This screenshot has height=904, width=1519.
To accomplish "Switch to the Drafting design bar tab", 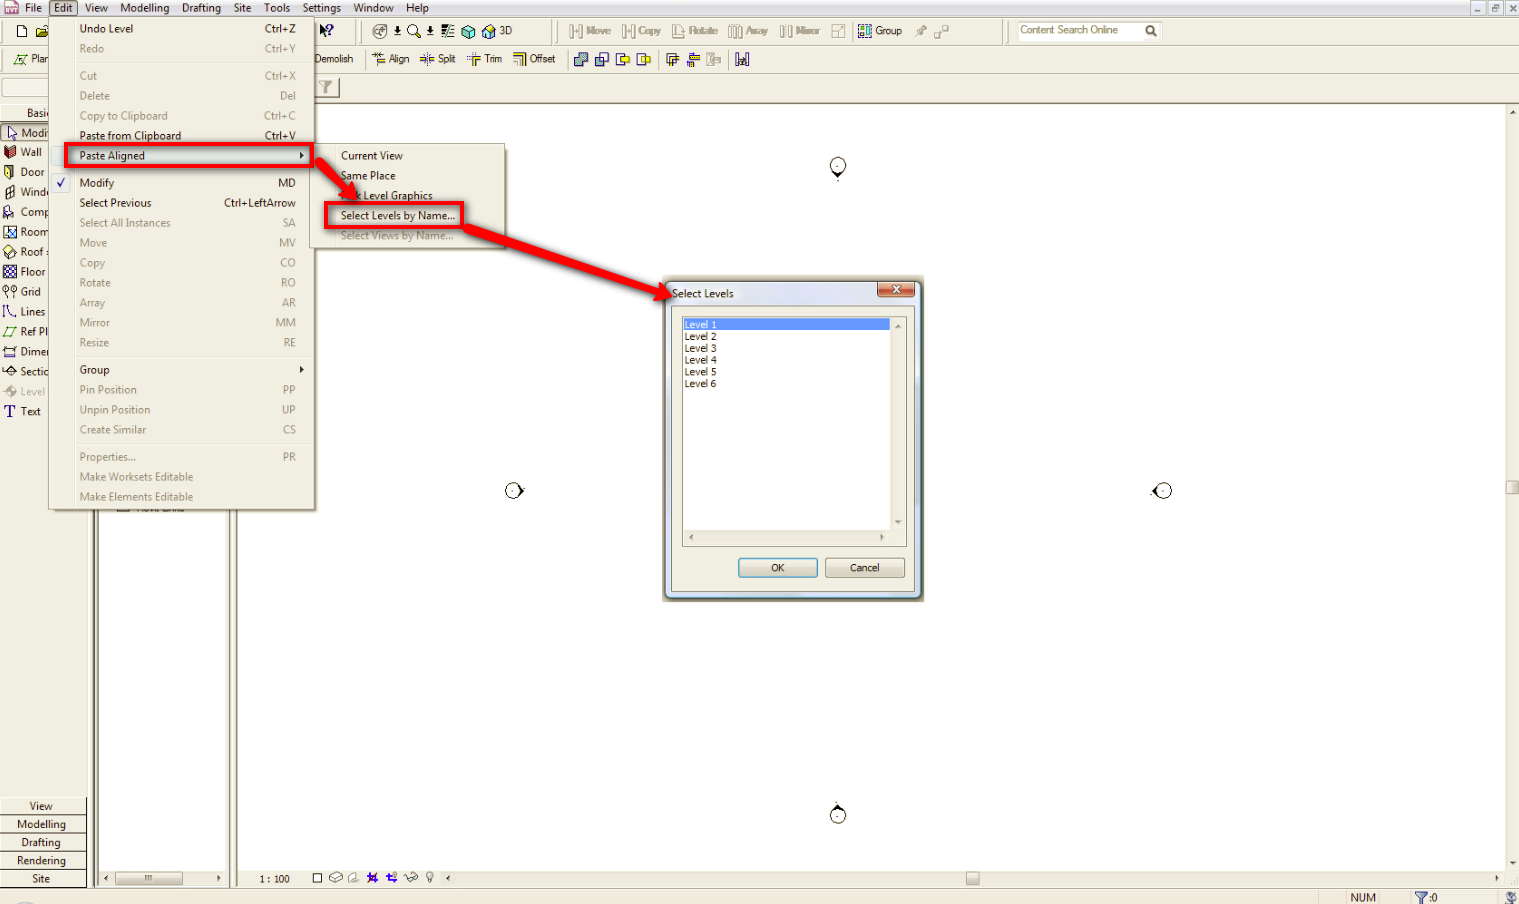I will (x=42, y=842).
